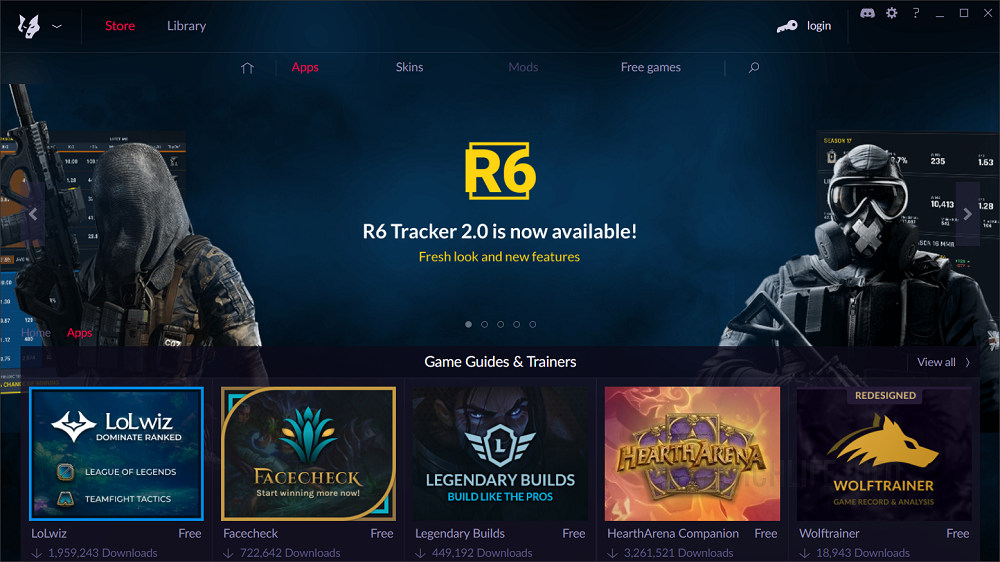Switch to the Library tab
The image size is (1000, 562).
click(186, 26)
